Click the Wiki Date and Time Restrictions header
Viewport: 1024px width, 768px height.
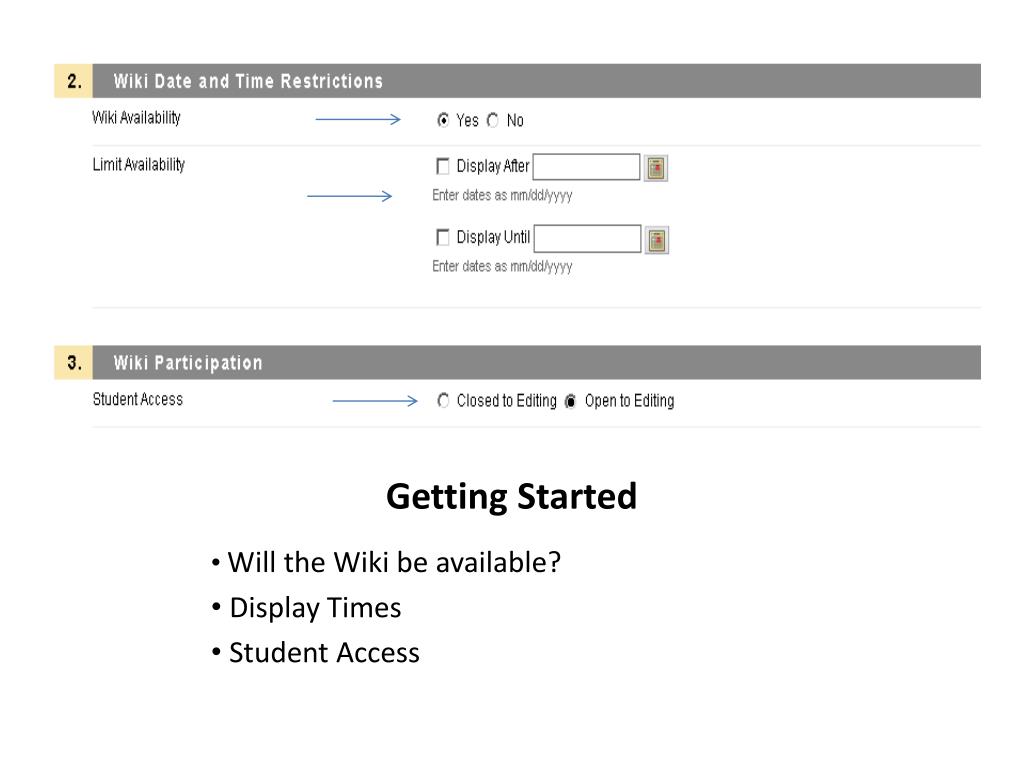click(x=537, y=81)
